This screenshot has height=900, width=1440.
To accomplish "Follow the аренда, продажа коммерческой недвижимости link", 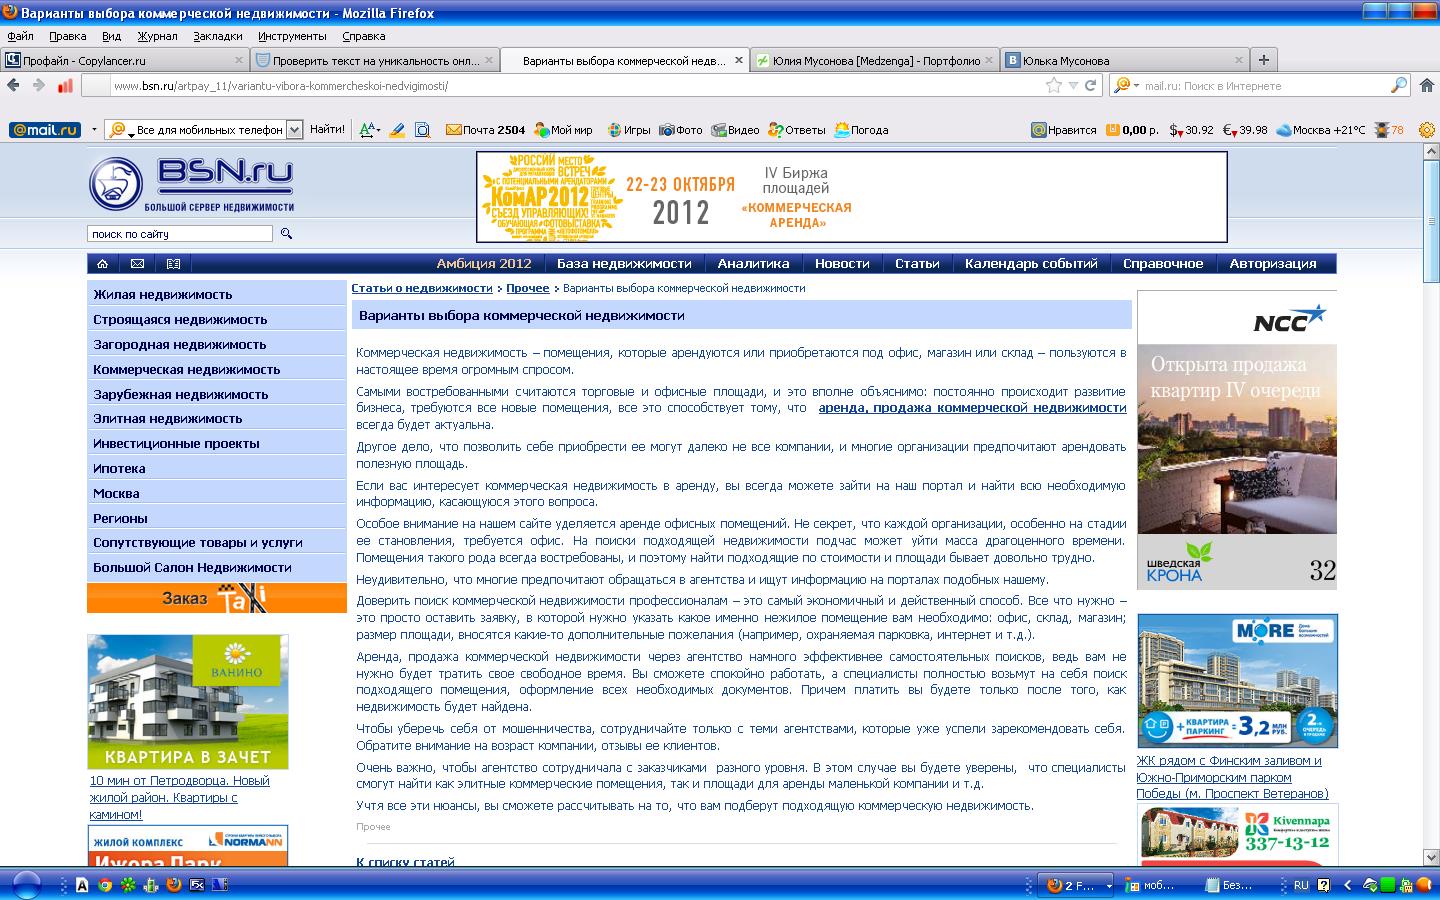I will (x=972, y=408).
